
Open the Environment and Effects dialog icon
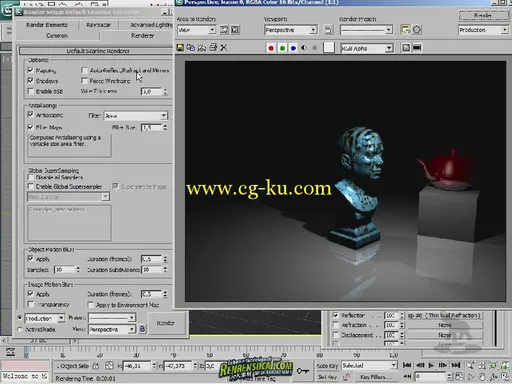click(417, 30)
